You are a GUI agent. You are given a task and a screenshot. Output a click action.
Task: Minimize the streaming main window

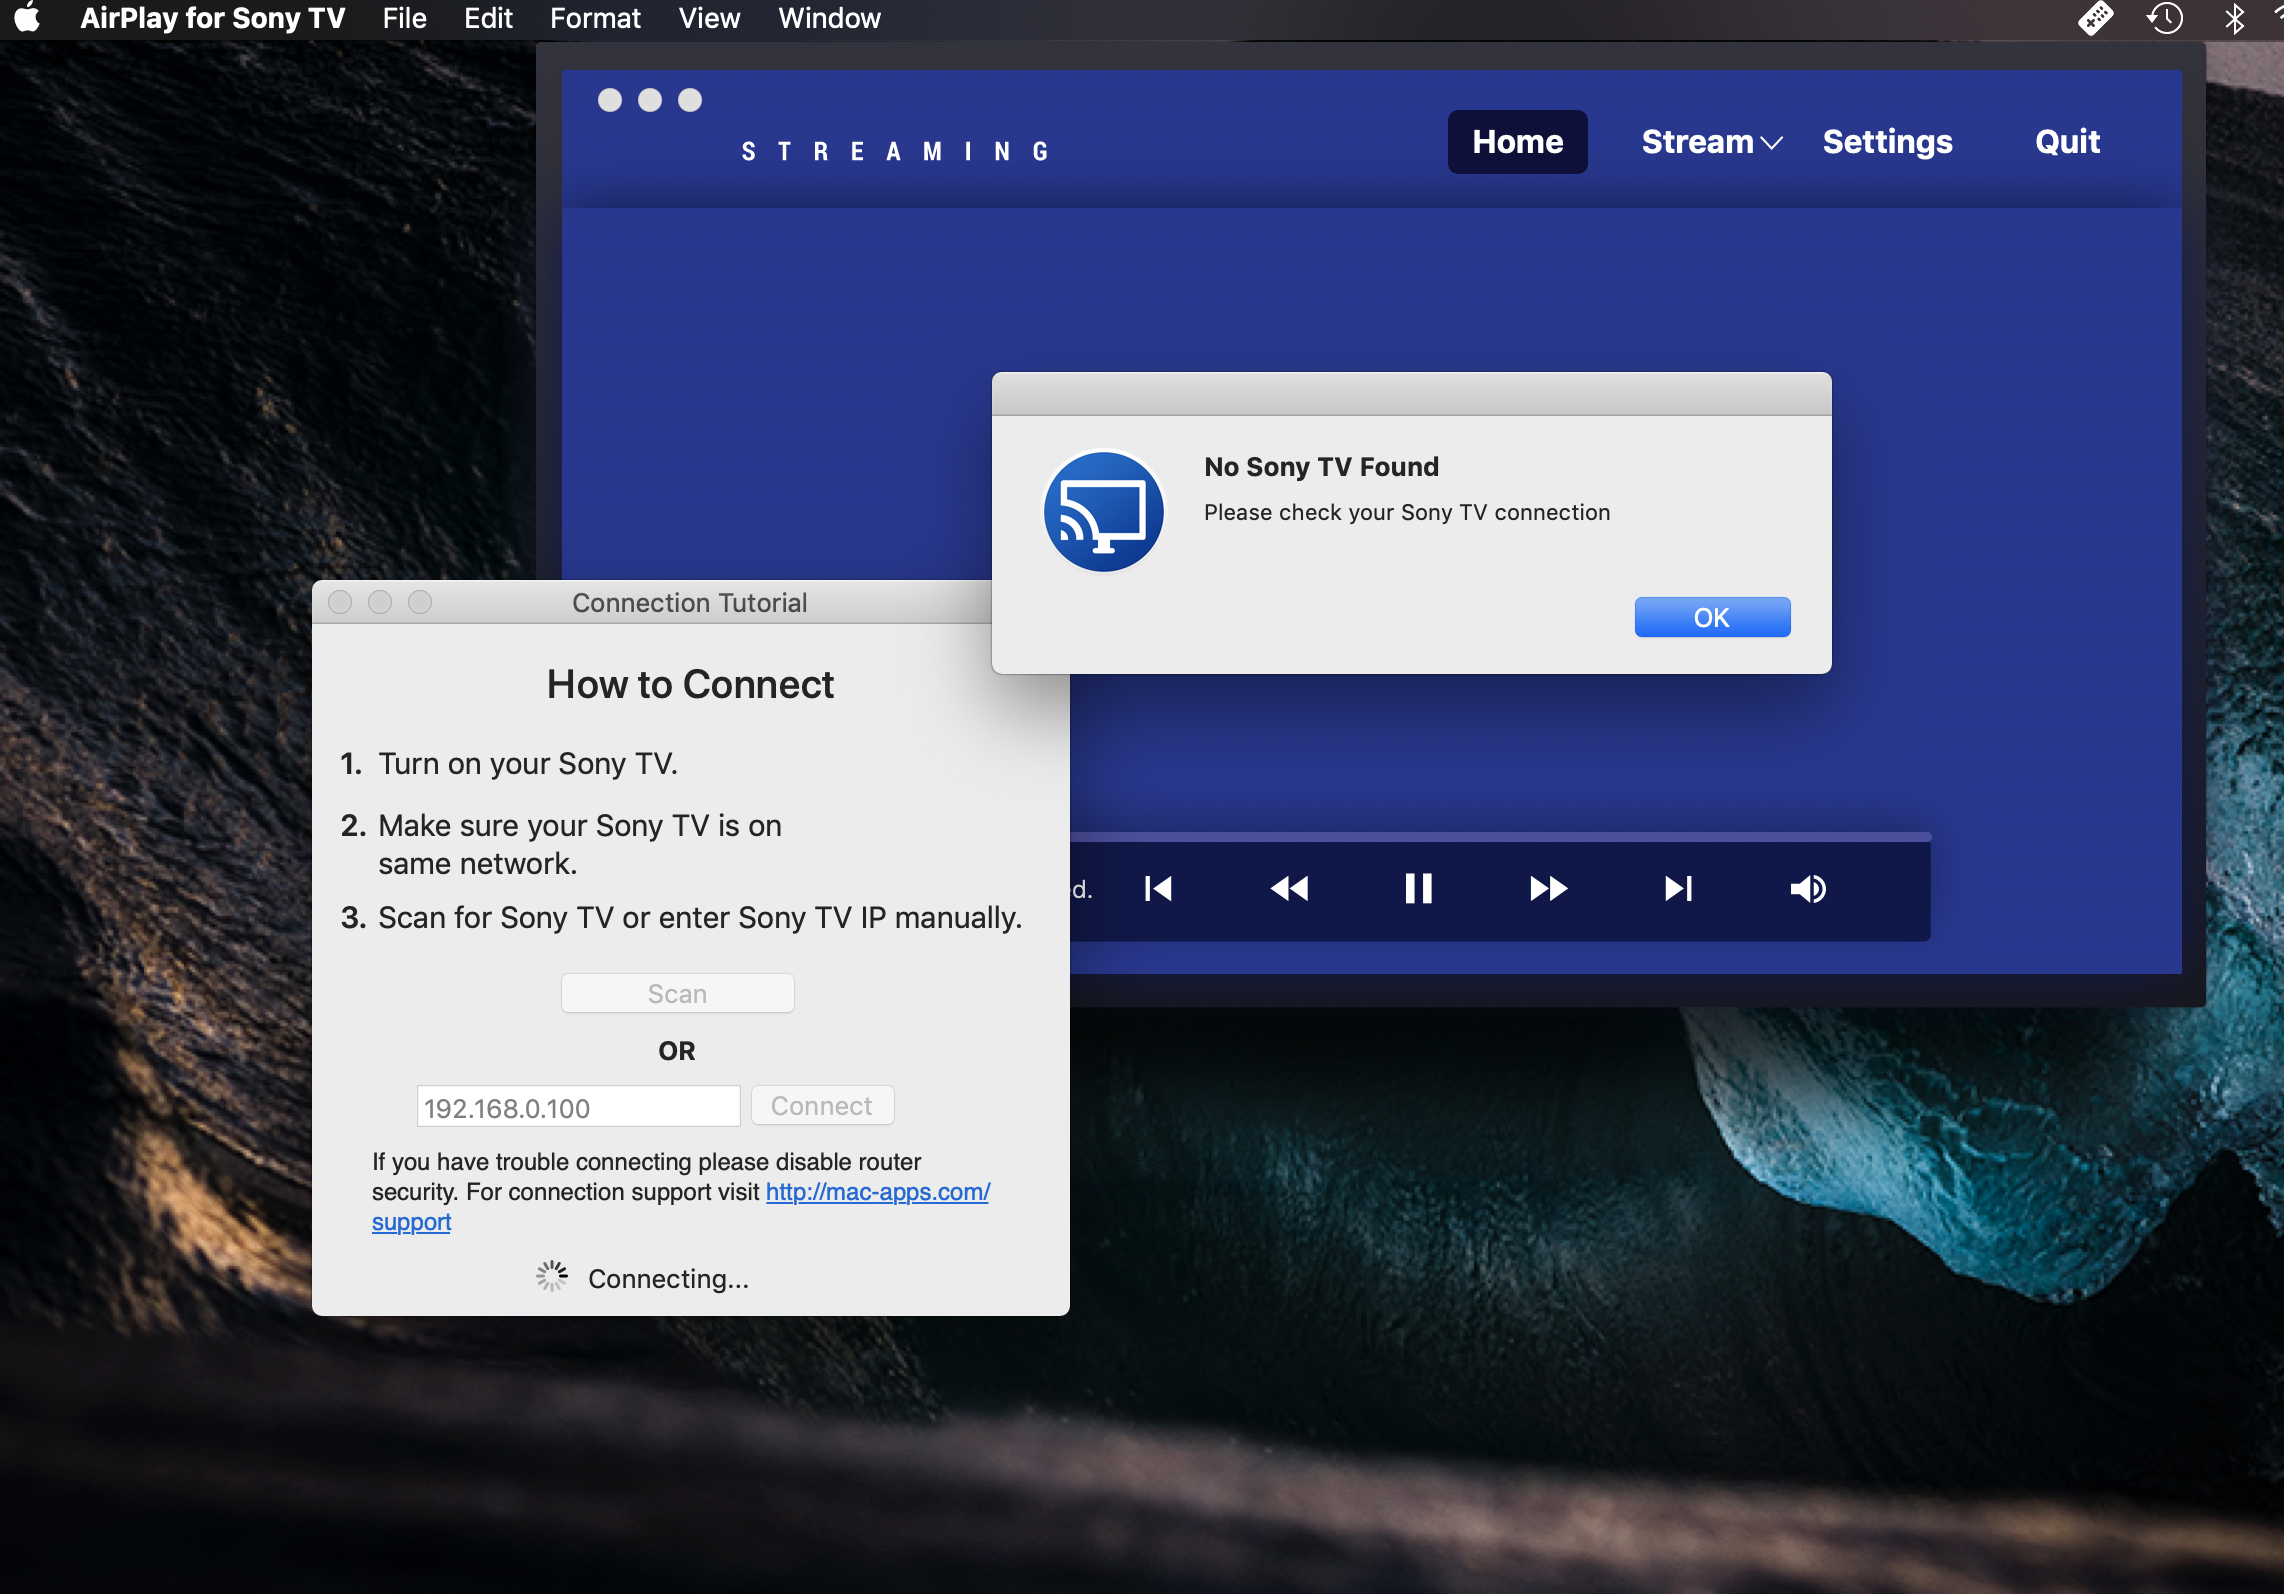pos(650,100)
